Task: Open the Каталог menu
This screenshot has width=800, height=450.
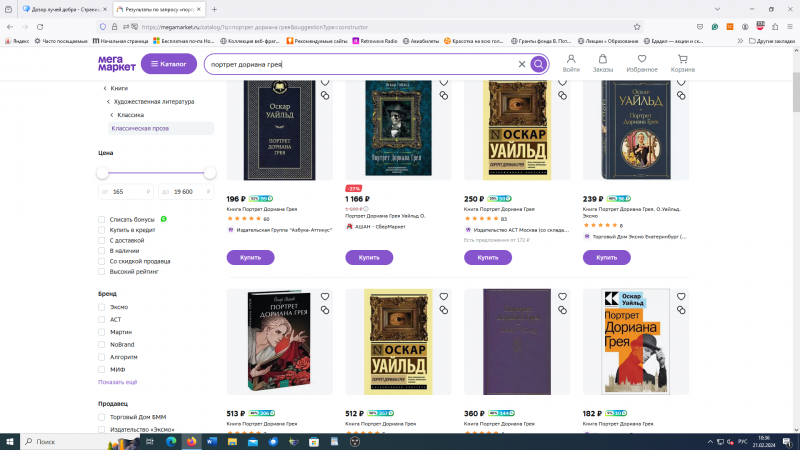Action: click(169, 64)
